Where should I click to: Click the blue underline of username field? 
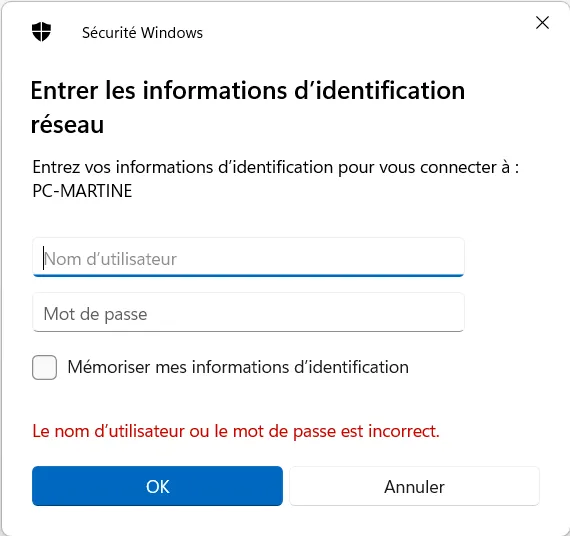(248, 275)
